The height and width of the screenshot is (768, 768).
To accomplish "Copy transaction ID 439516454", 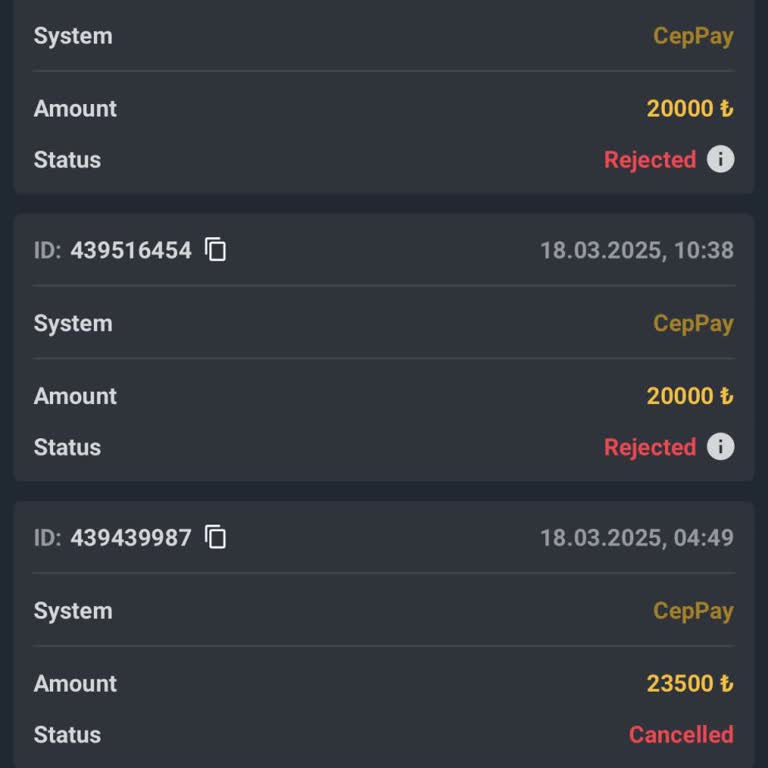I will (216, 250).
